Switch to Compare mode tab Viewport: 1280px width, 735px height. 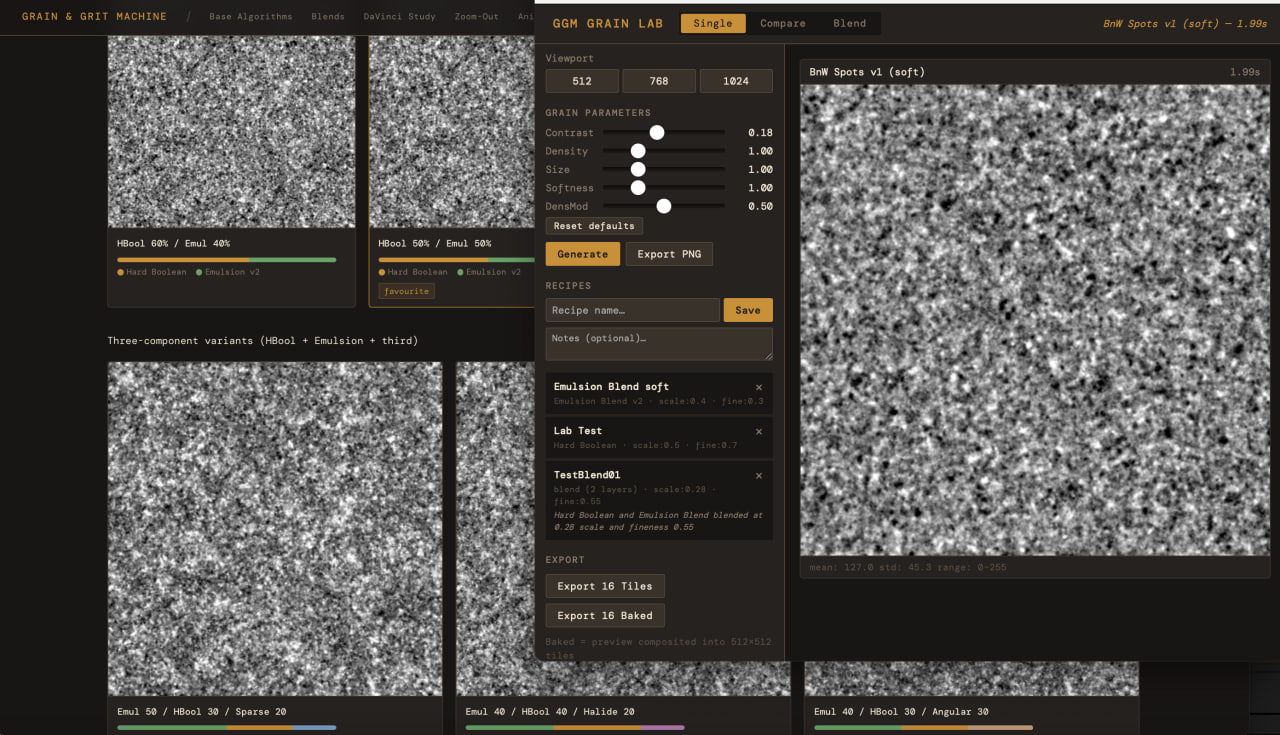[x=783, y=23]
